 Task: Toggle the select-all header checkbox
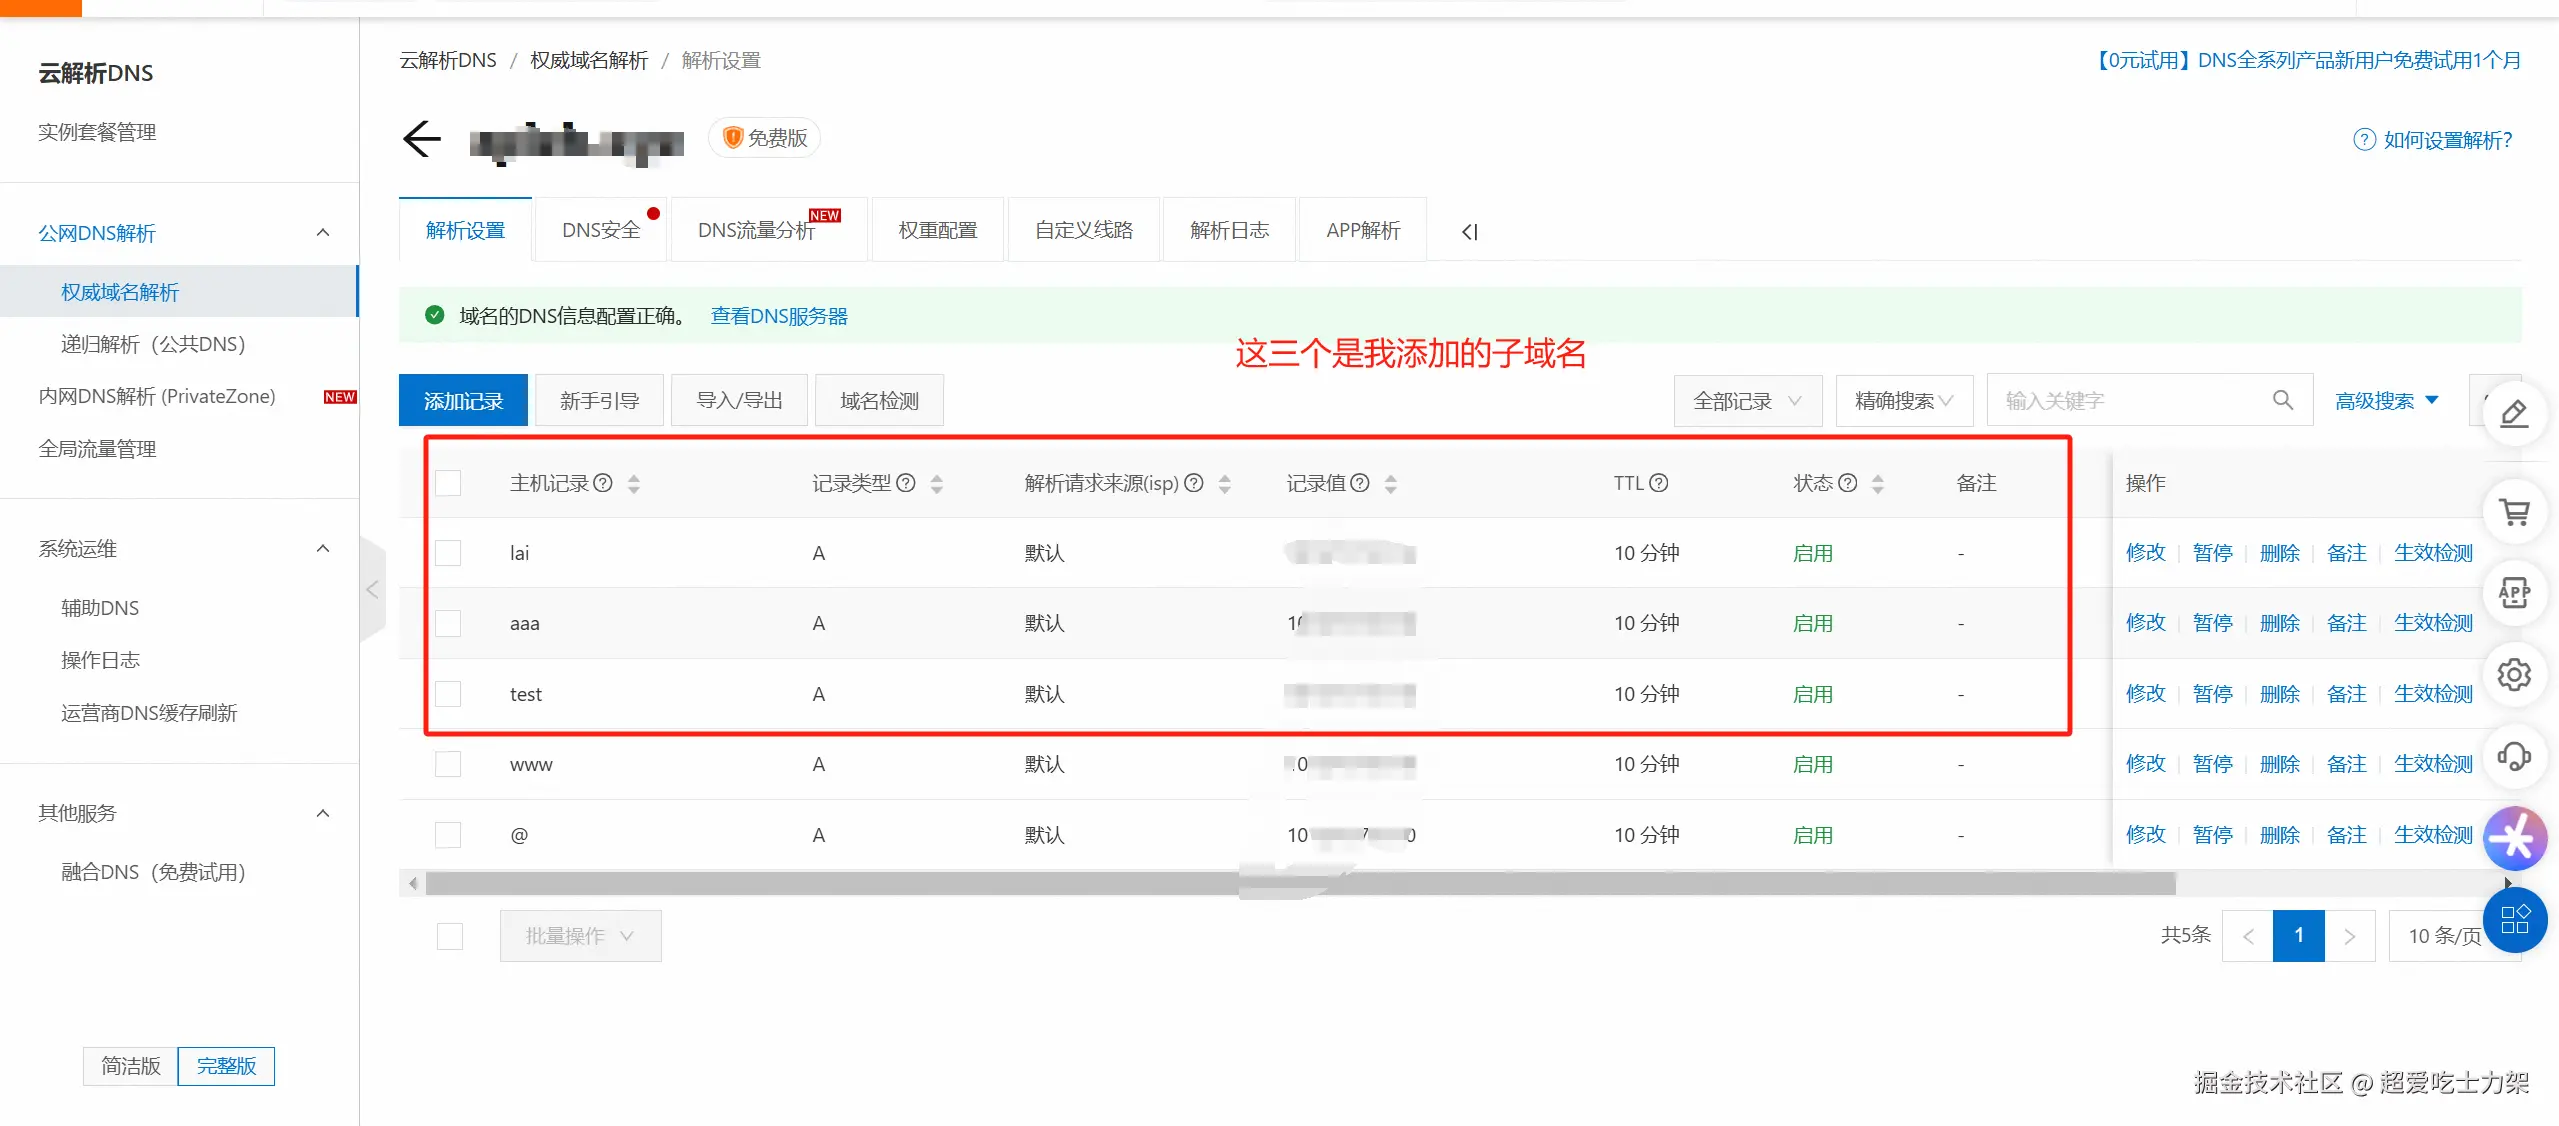pos(448,483)
